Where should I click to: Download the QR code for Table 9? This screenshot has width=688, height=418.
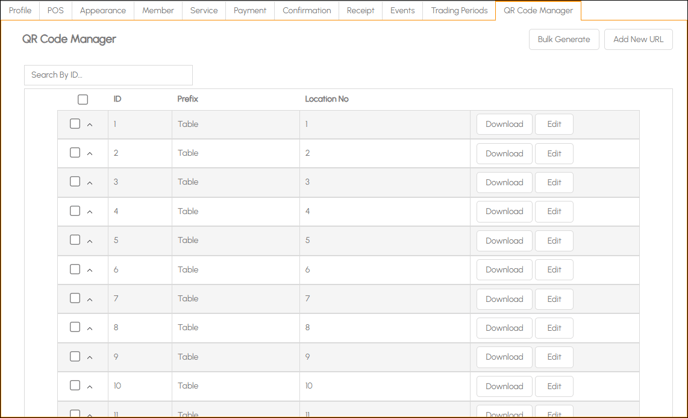504,357
